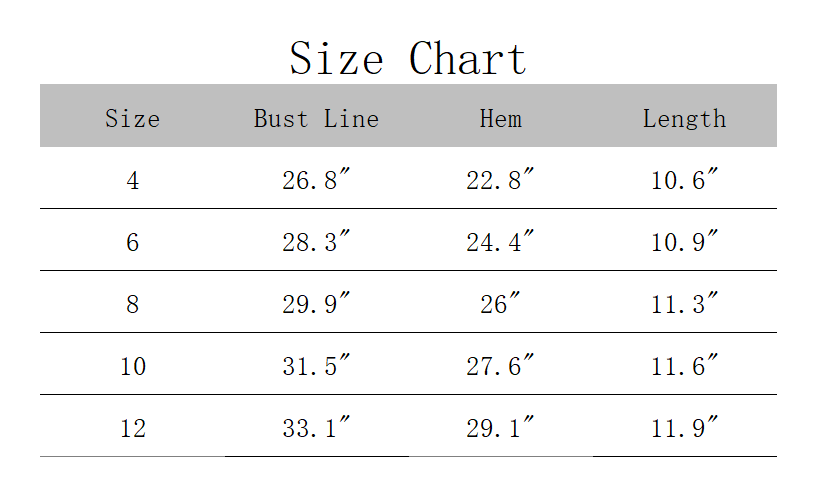Select the Length column header
This screenshot has height=499, width=817.
(x=684, y=119)
